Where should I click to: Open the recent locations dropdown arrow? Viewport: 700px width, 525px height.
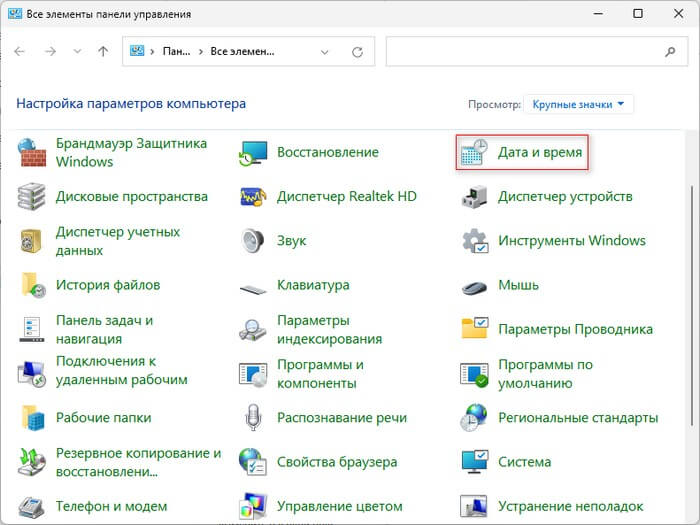(x=77, y=52)
